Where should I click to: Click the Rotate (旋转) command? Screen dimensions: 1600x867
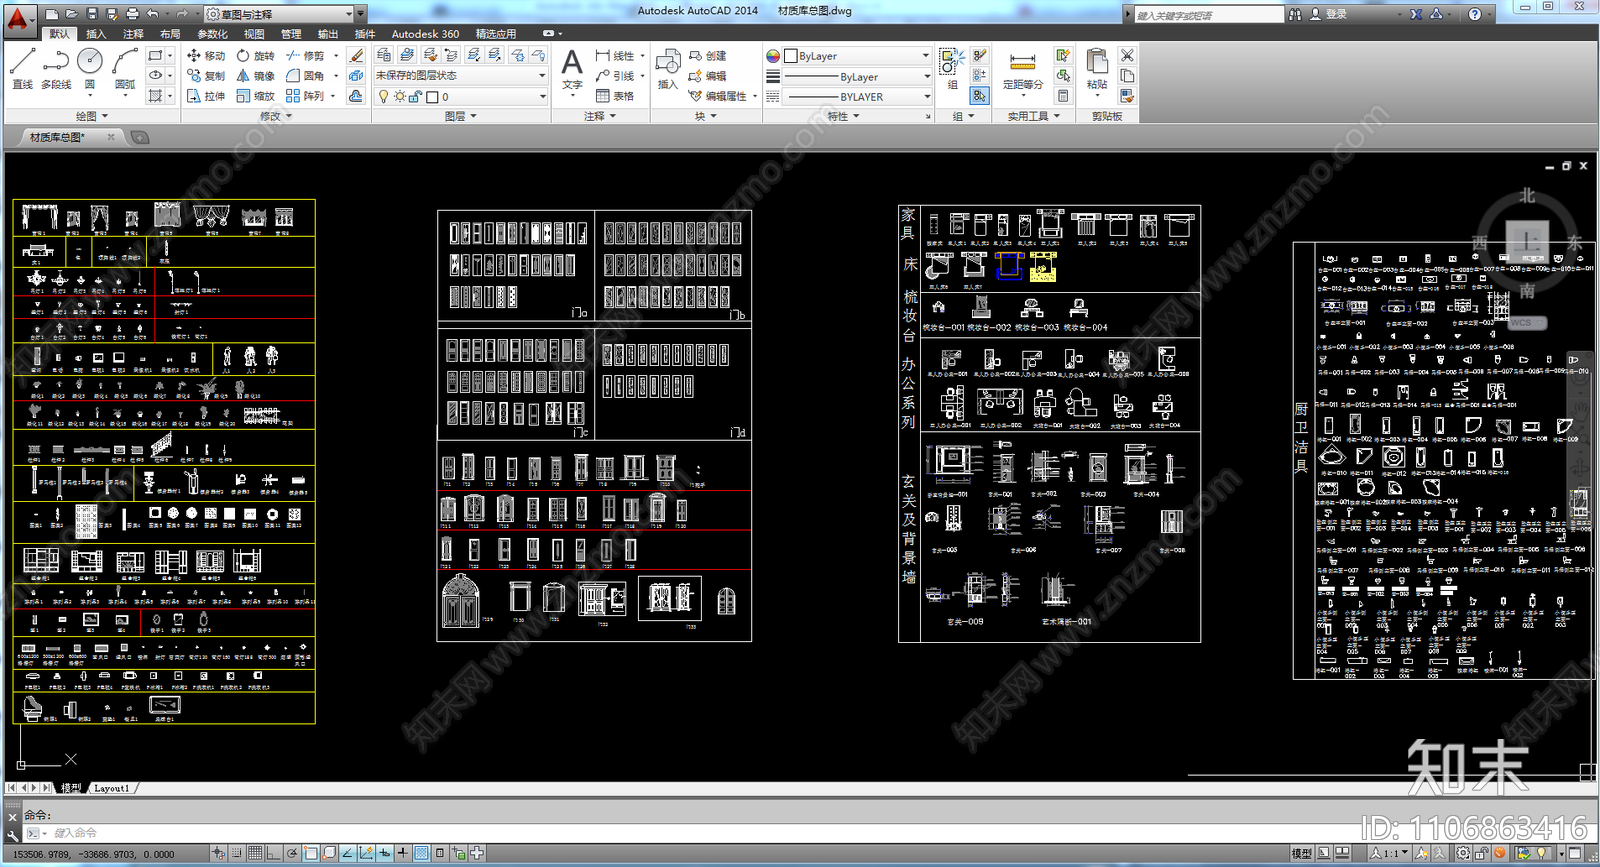(x=254, y=56)
